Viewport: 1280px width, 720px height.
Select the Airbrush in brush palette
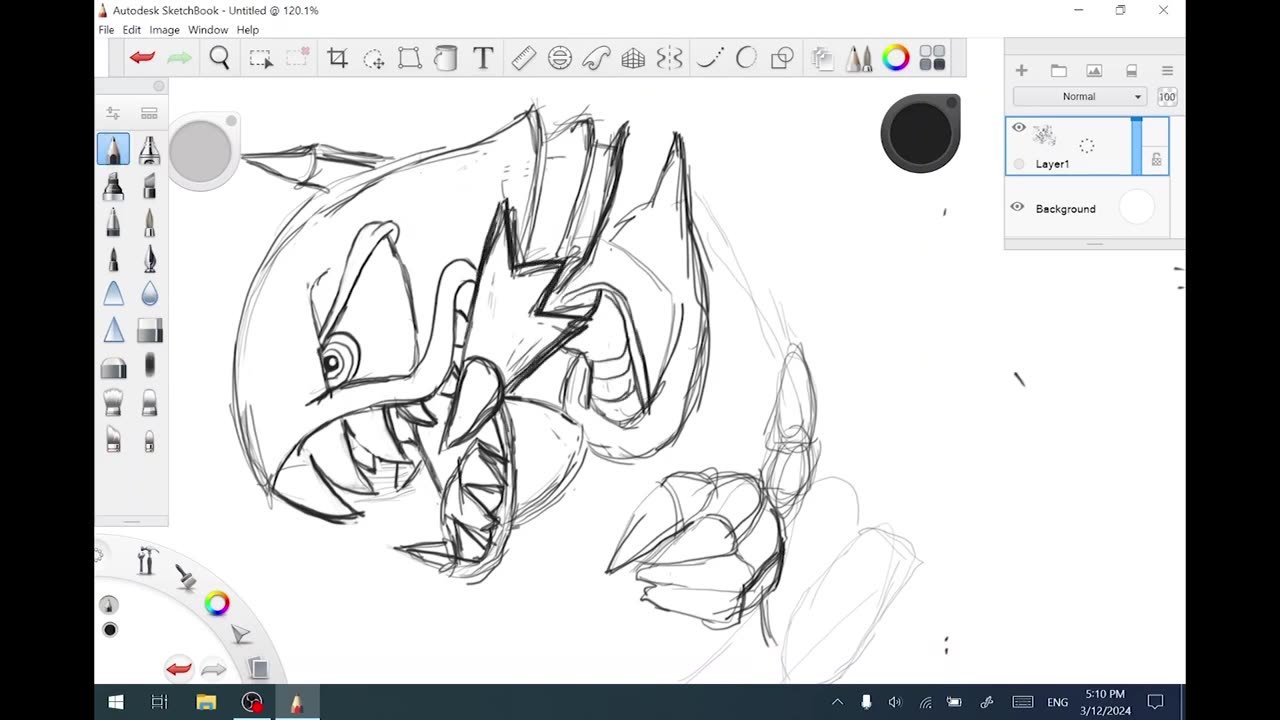tap(149, 149)
